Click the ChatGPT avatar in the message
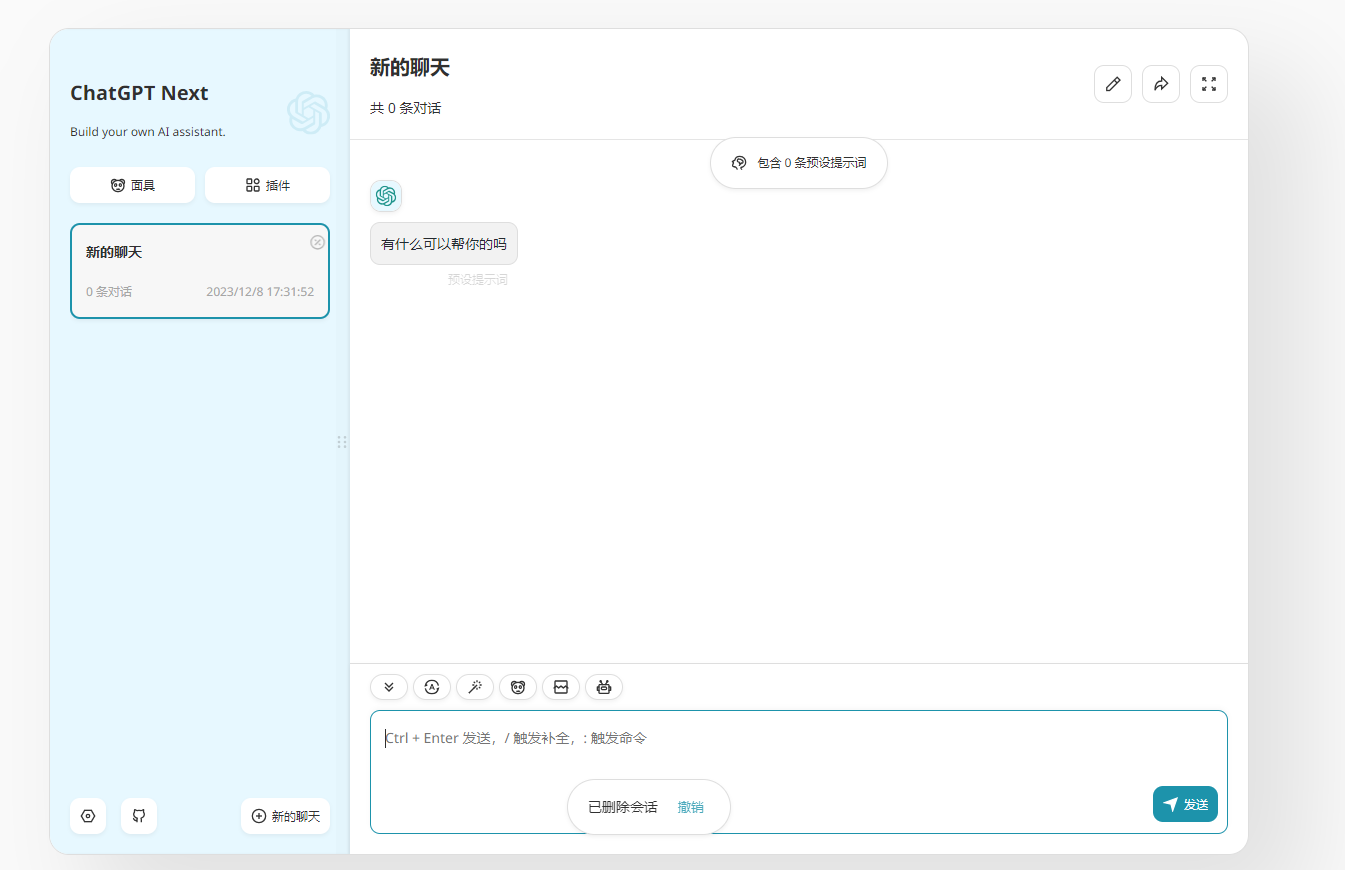Viewport: 1345px width, 870px height. pyautogui.click(x=386, y=196)
